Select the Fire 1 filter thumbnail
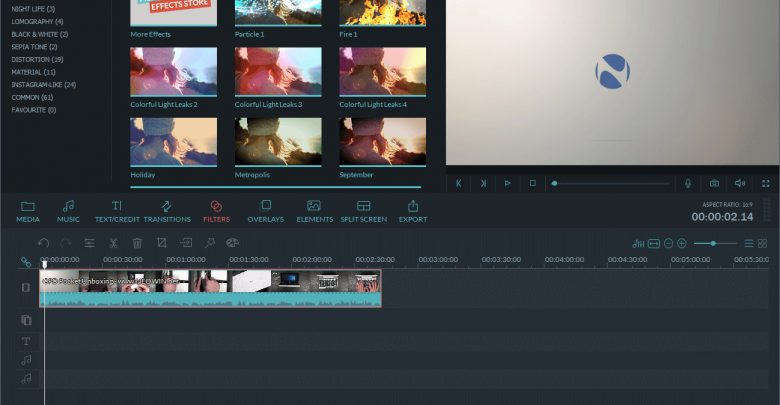 tap(383, 13)
